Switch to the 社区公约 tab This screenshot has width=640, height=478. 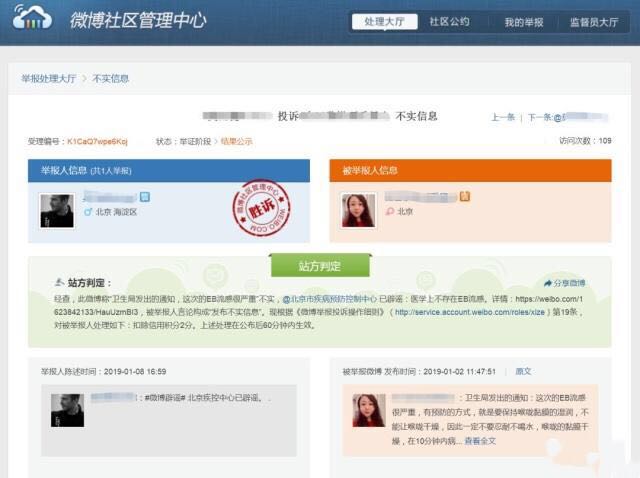coord(449,22)
